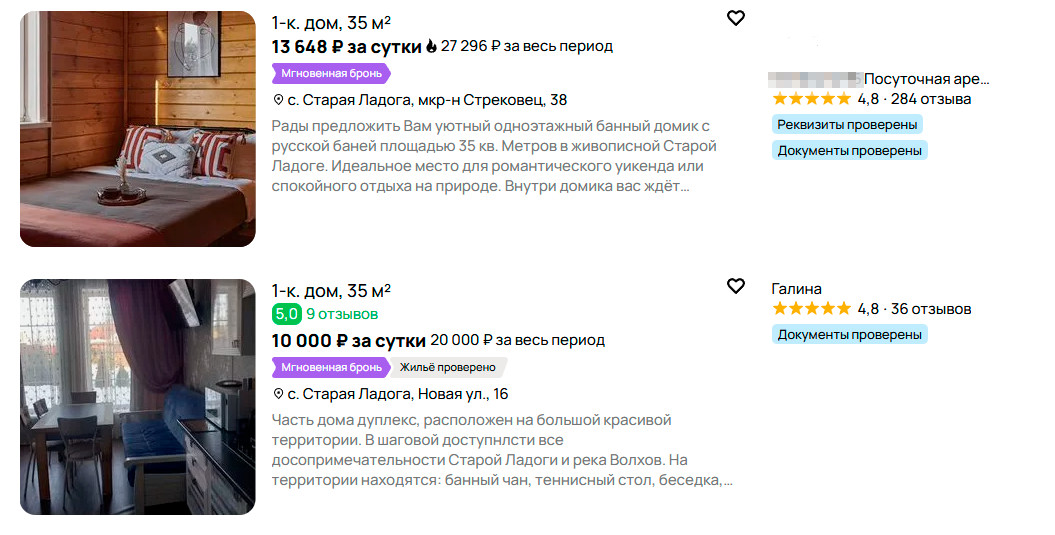The image size is (1055, 535).
Task: Click the Жильё проверено badge
Action: (x=447, y=367)
